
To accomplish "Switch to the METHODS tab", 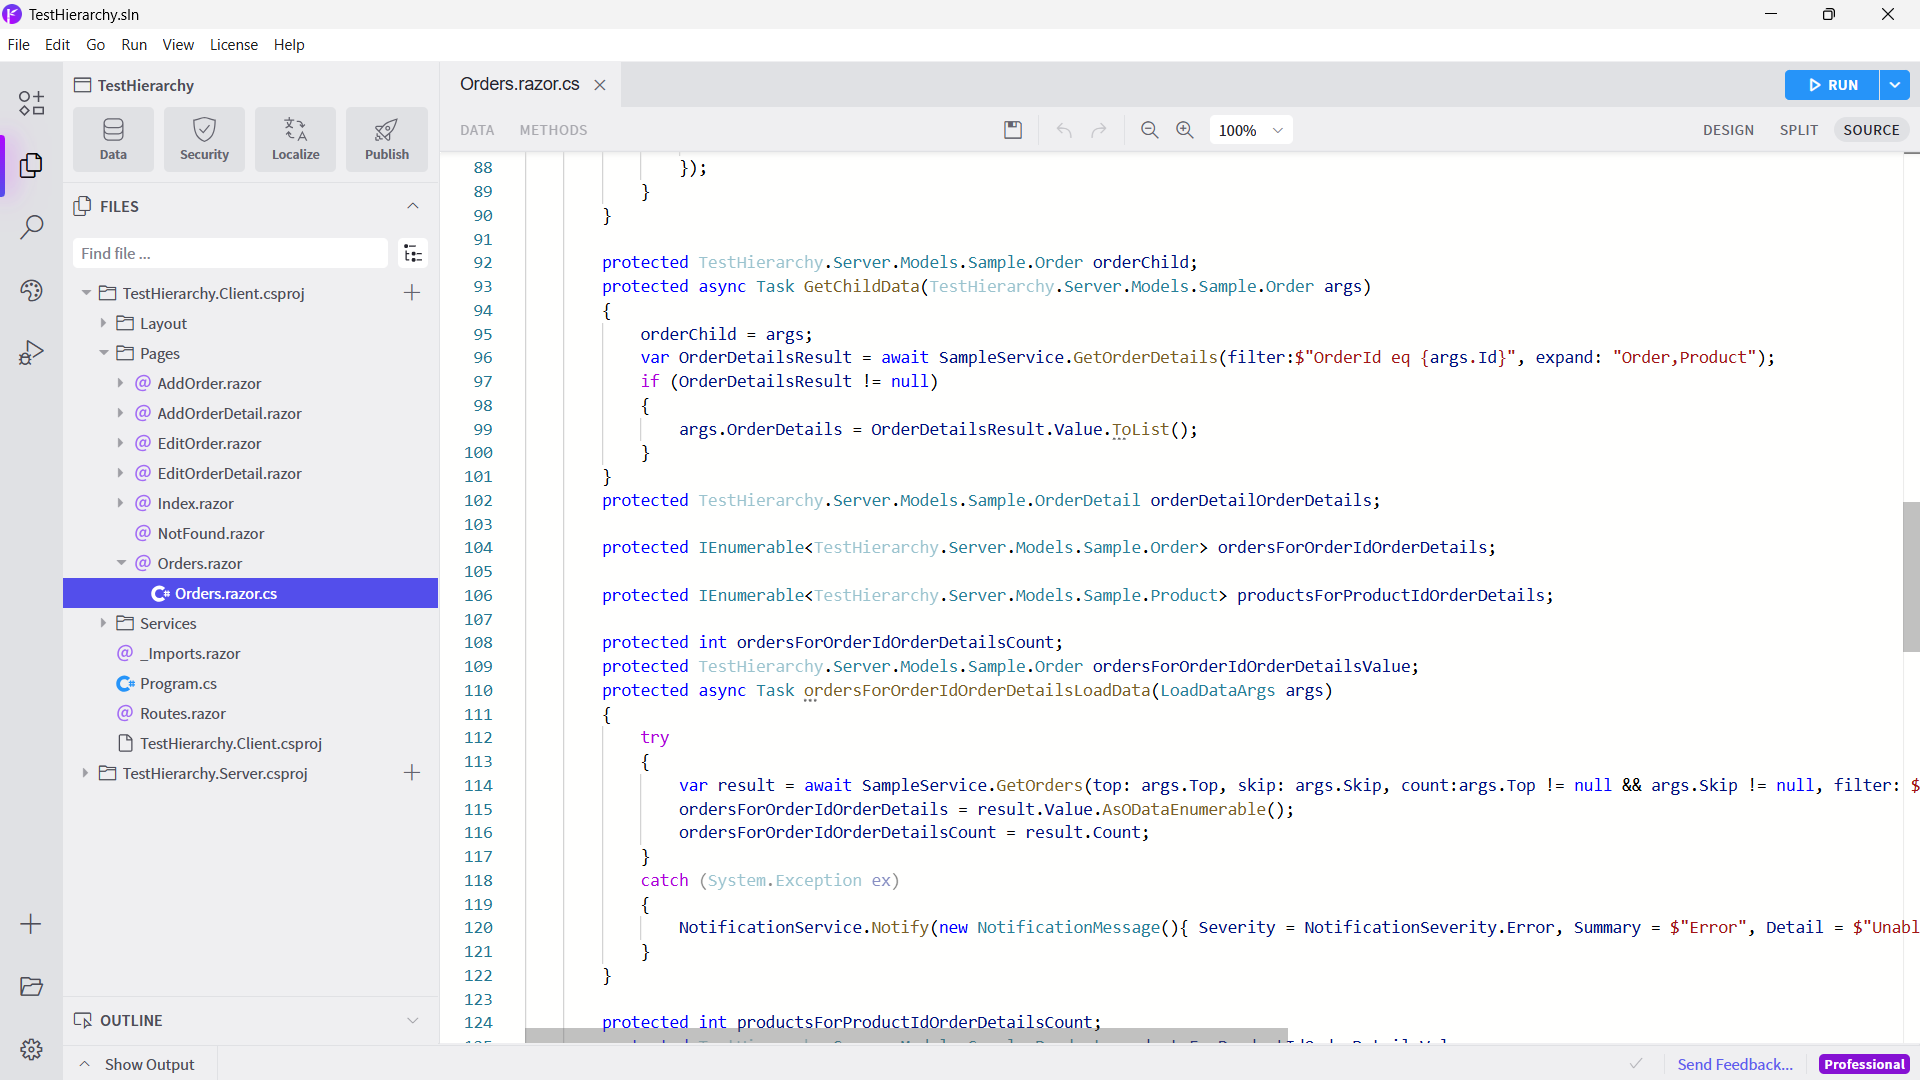I will [553, 130].
